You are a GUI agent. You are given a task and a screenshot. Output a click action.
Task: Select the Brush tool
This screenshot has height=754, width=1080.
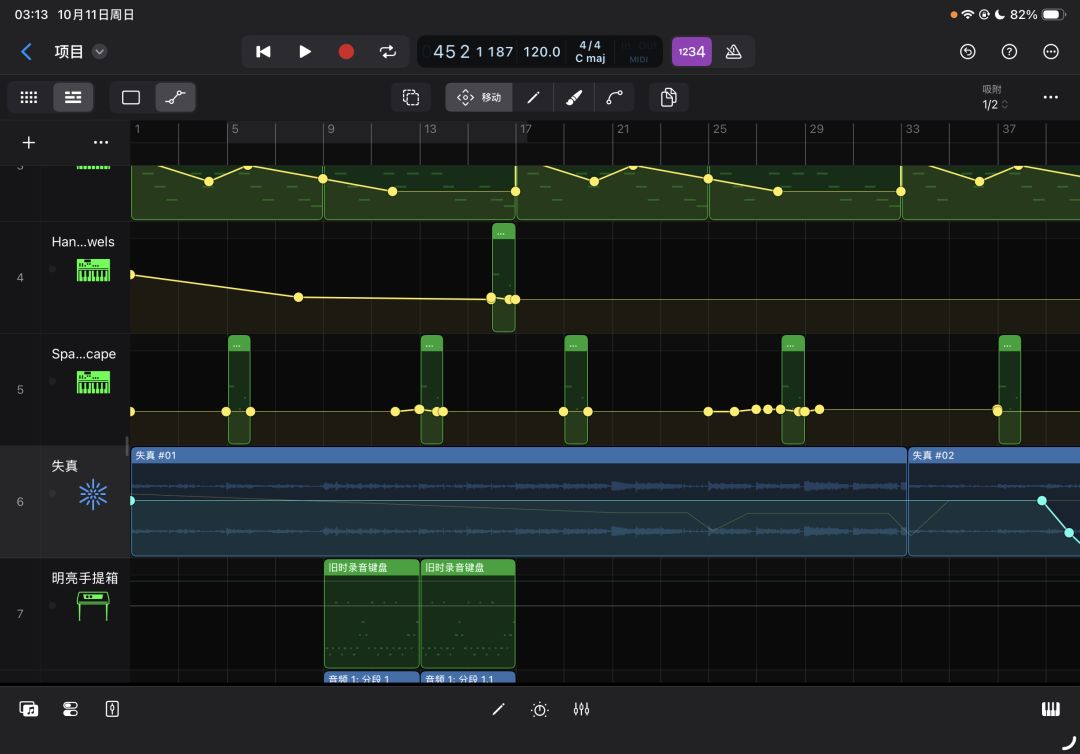(574, 97)
